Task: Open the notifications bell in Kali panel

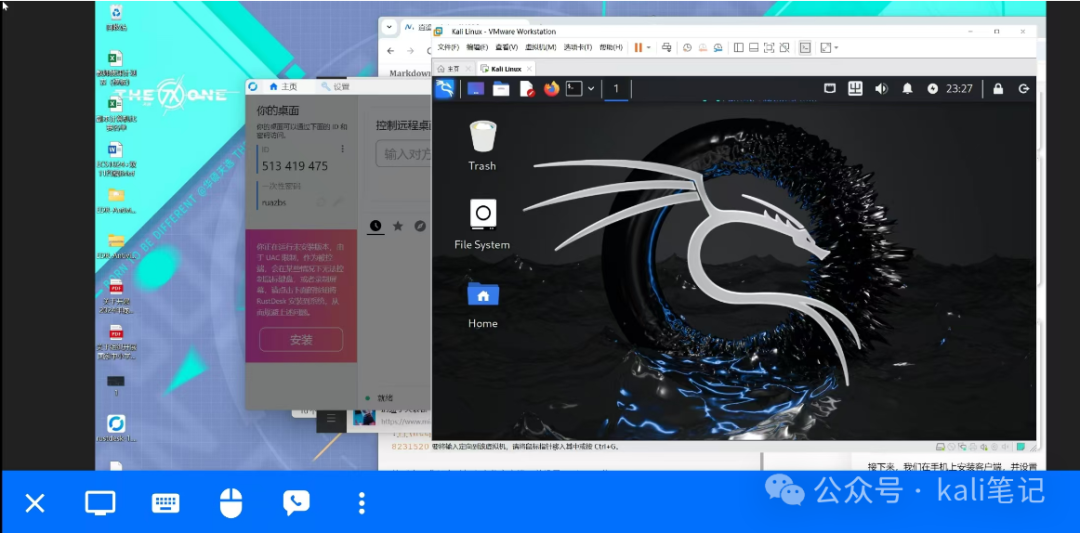Action: pos(907,89)
